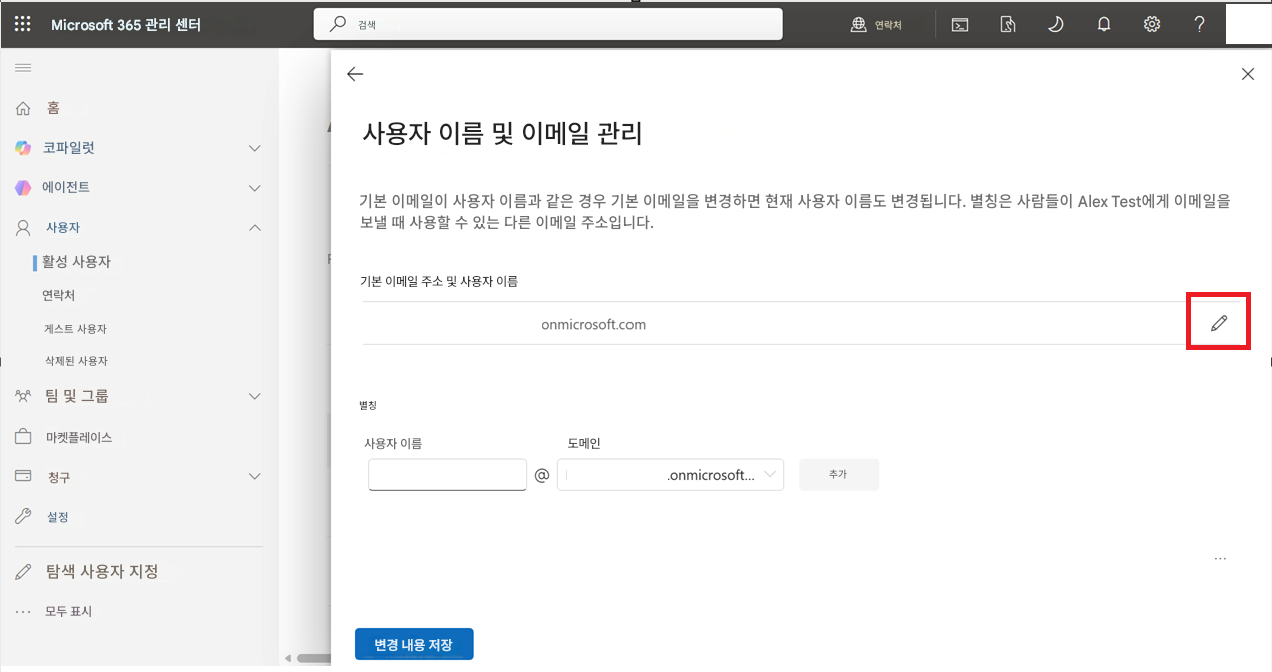Open the more options ellipsis in the panel

click(1220, 559)
